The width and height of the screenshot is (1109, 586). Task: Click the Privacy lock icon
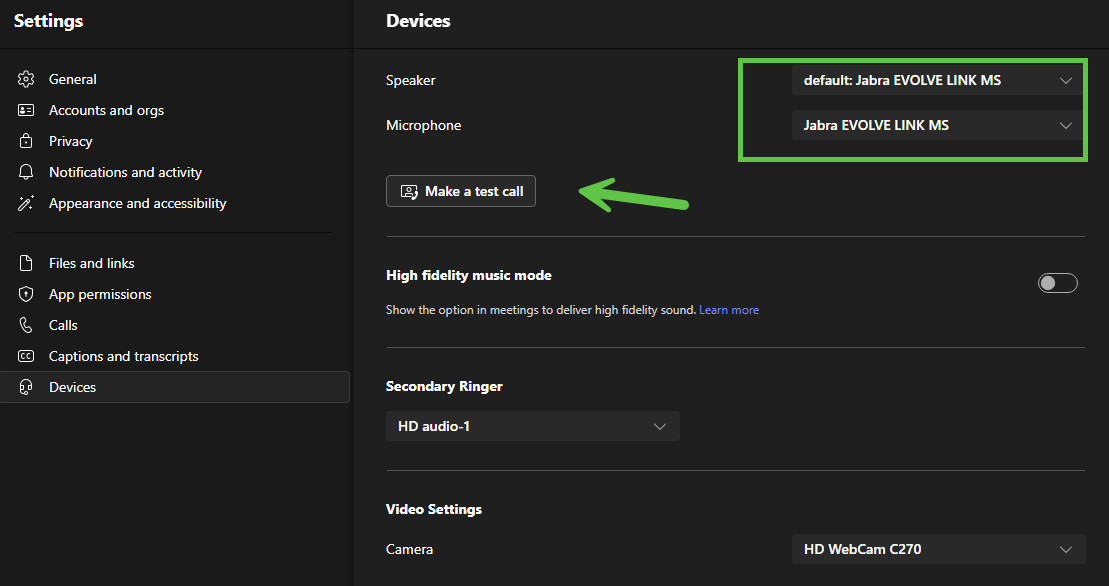27,141
